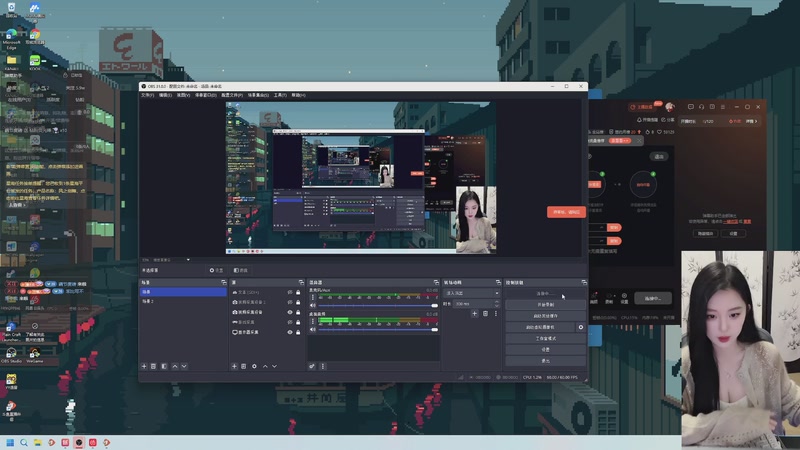Open settings gear at companion window bottom
The height and width of the screenshot is (450, 800).
pyautogui.click(x=624, y=298)
